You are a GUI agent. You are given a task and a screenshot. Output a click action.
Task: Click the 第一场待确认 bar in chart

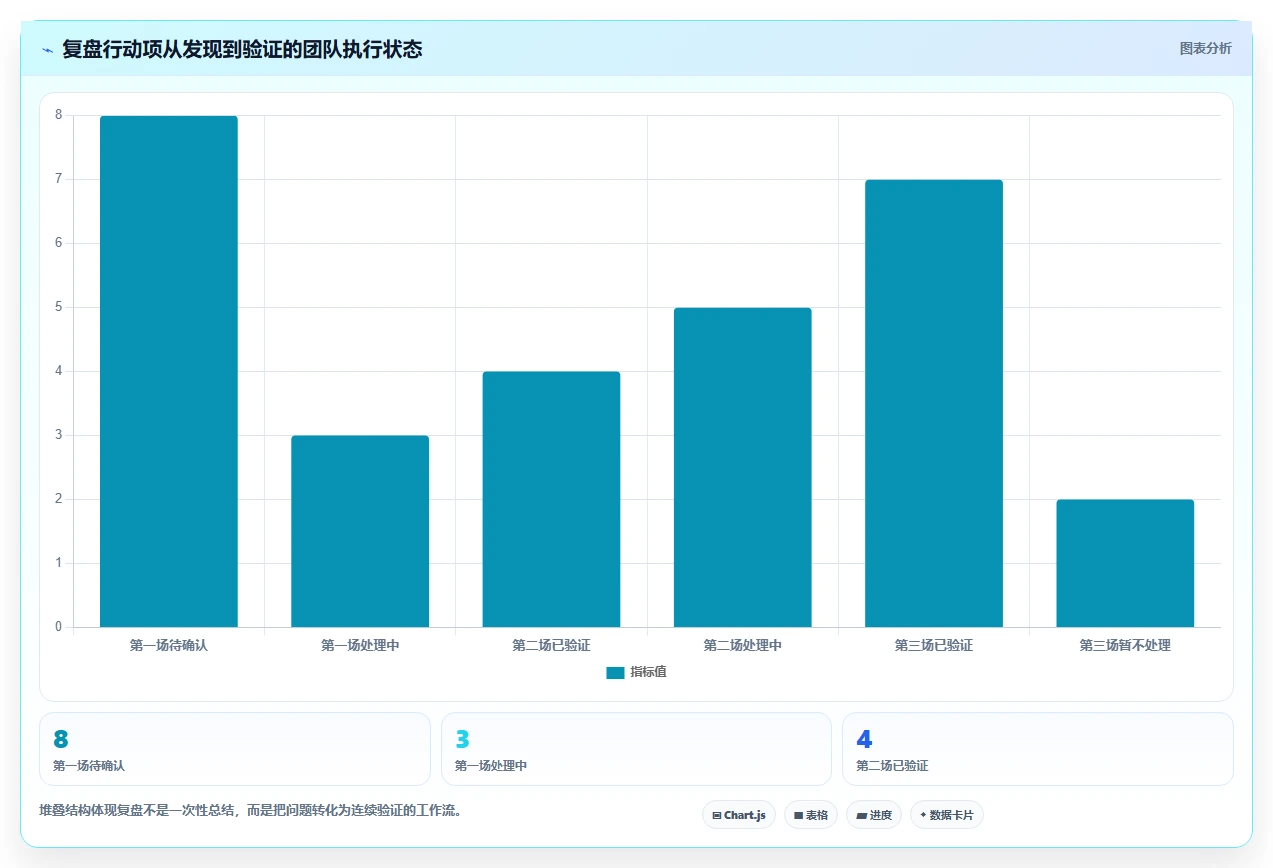[169, 372]
